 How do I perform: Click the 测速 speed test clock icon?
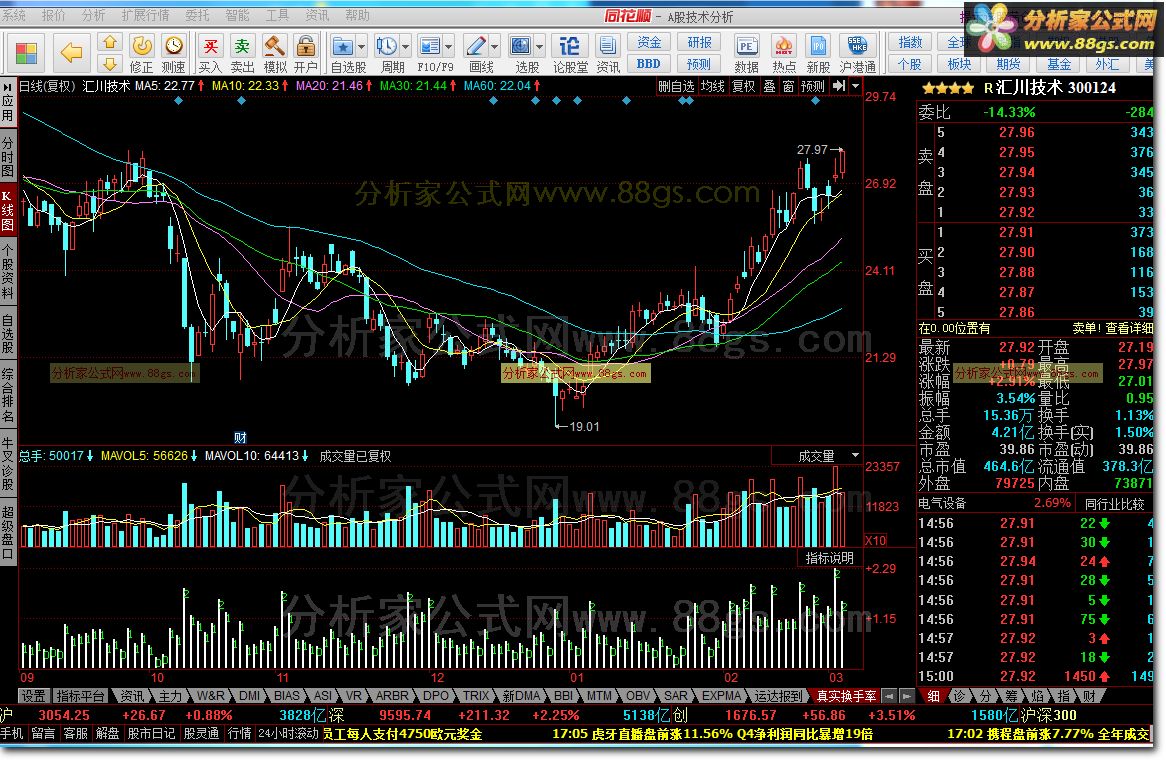[174, 53]
